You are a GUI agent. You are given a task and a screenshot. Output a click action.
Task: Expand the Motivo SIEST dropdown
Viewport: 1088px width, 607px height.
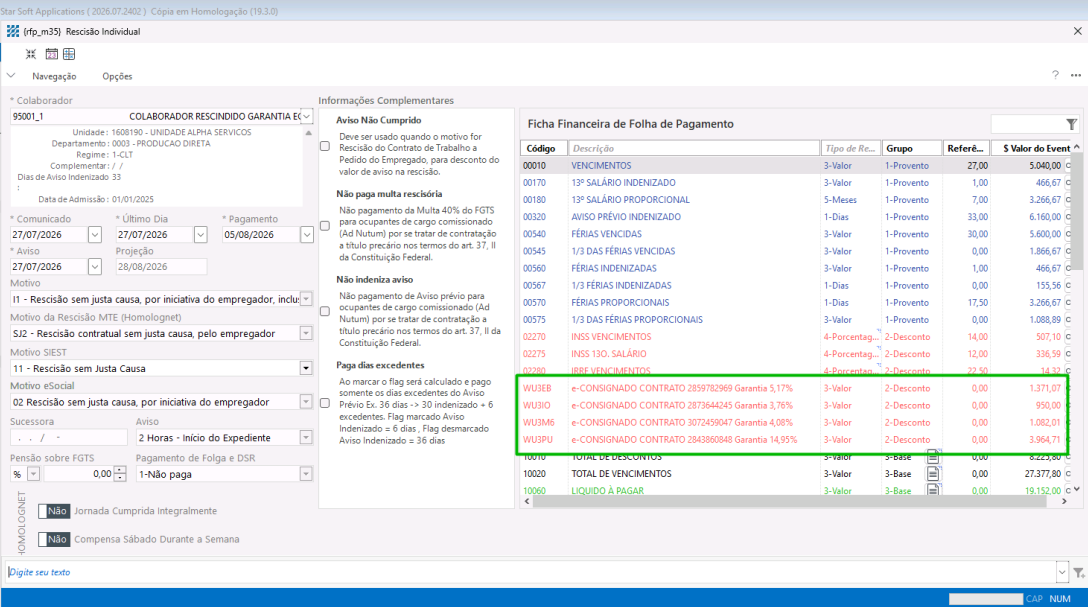click(x=306, y=368)
